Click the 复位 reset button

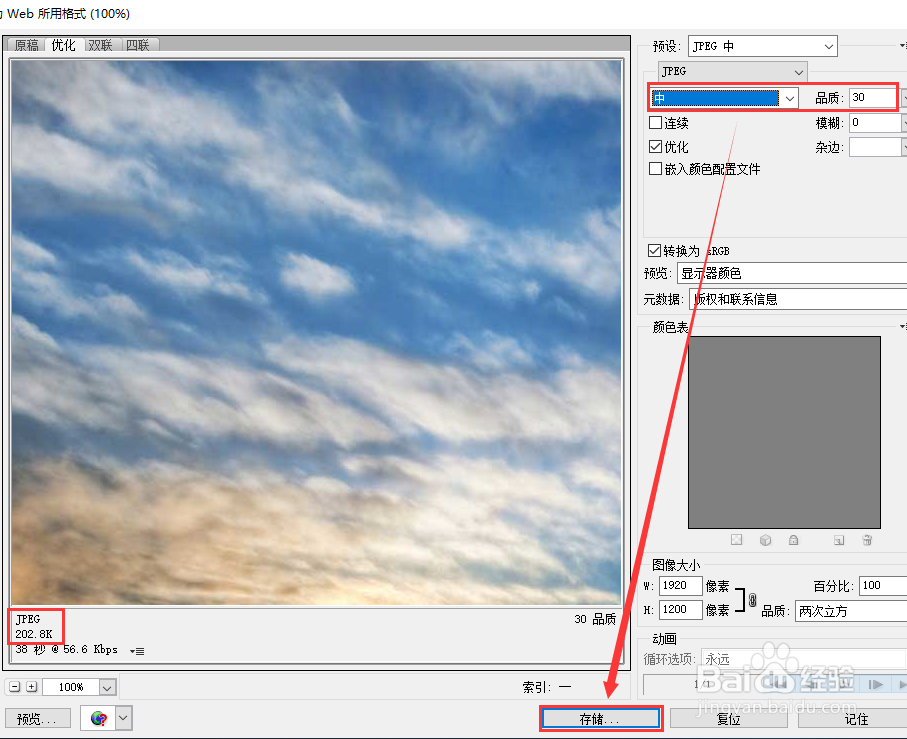(x=729, y=719)
